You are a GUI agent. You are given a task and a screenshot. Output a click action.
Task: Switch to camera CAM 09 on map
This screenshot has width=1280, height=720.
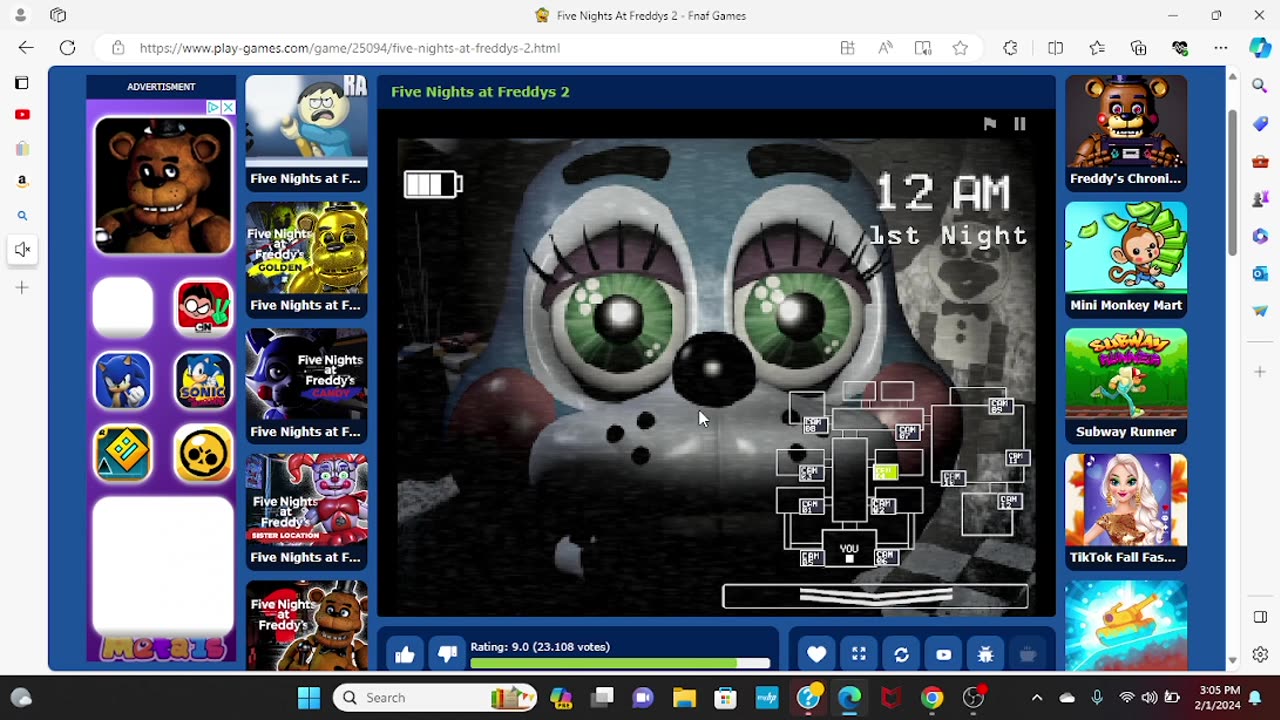1001,406
